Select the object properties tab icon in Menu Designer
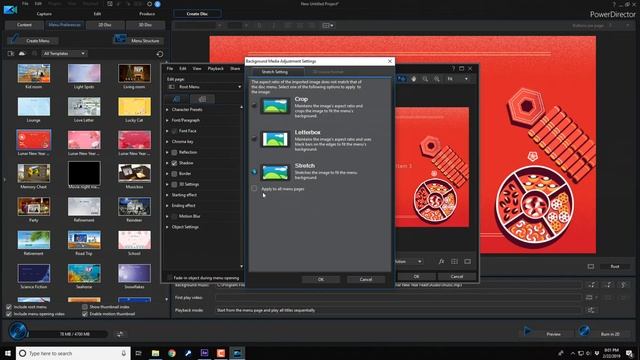This screenshot has width=640, height=360. click(202, 99)
